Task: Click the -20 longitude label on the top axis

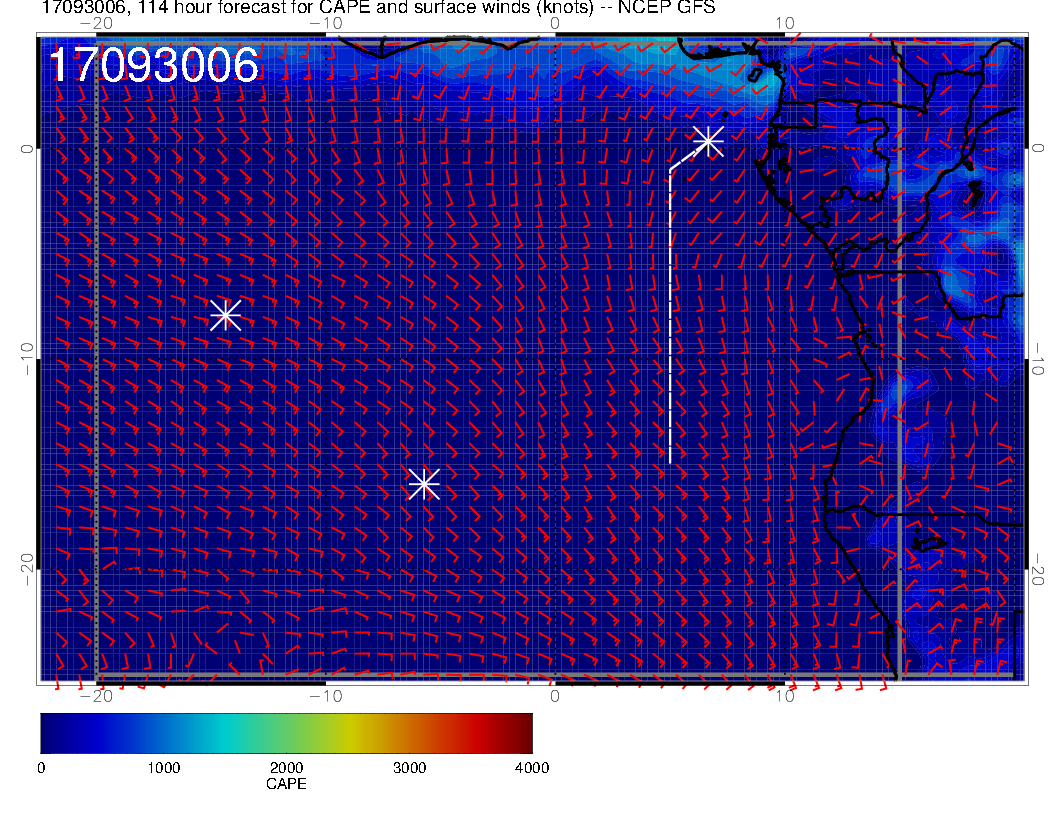Action: click(95, 23)
